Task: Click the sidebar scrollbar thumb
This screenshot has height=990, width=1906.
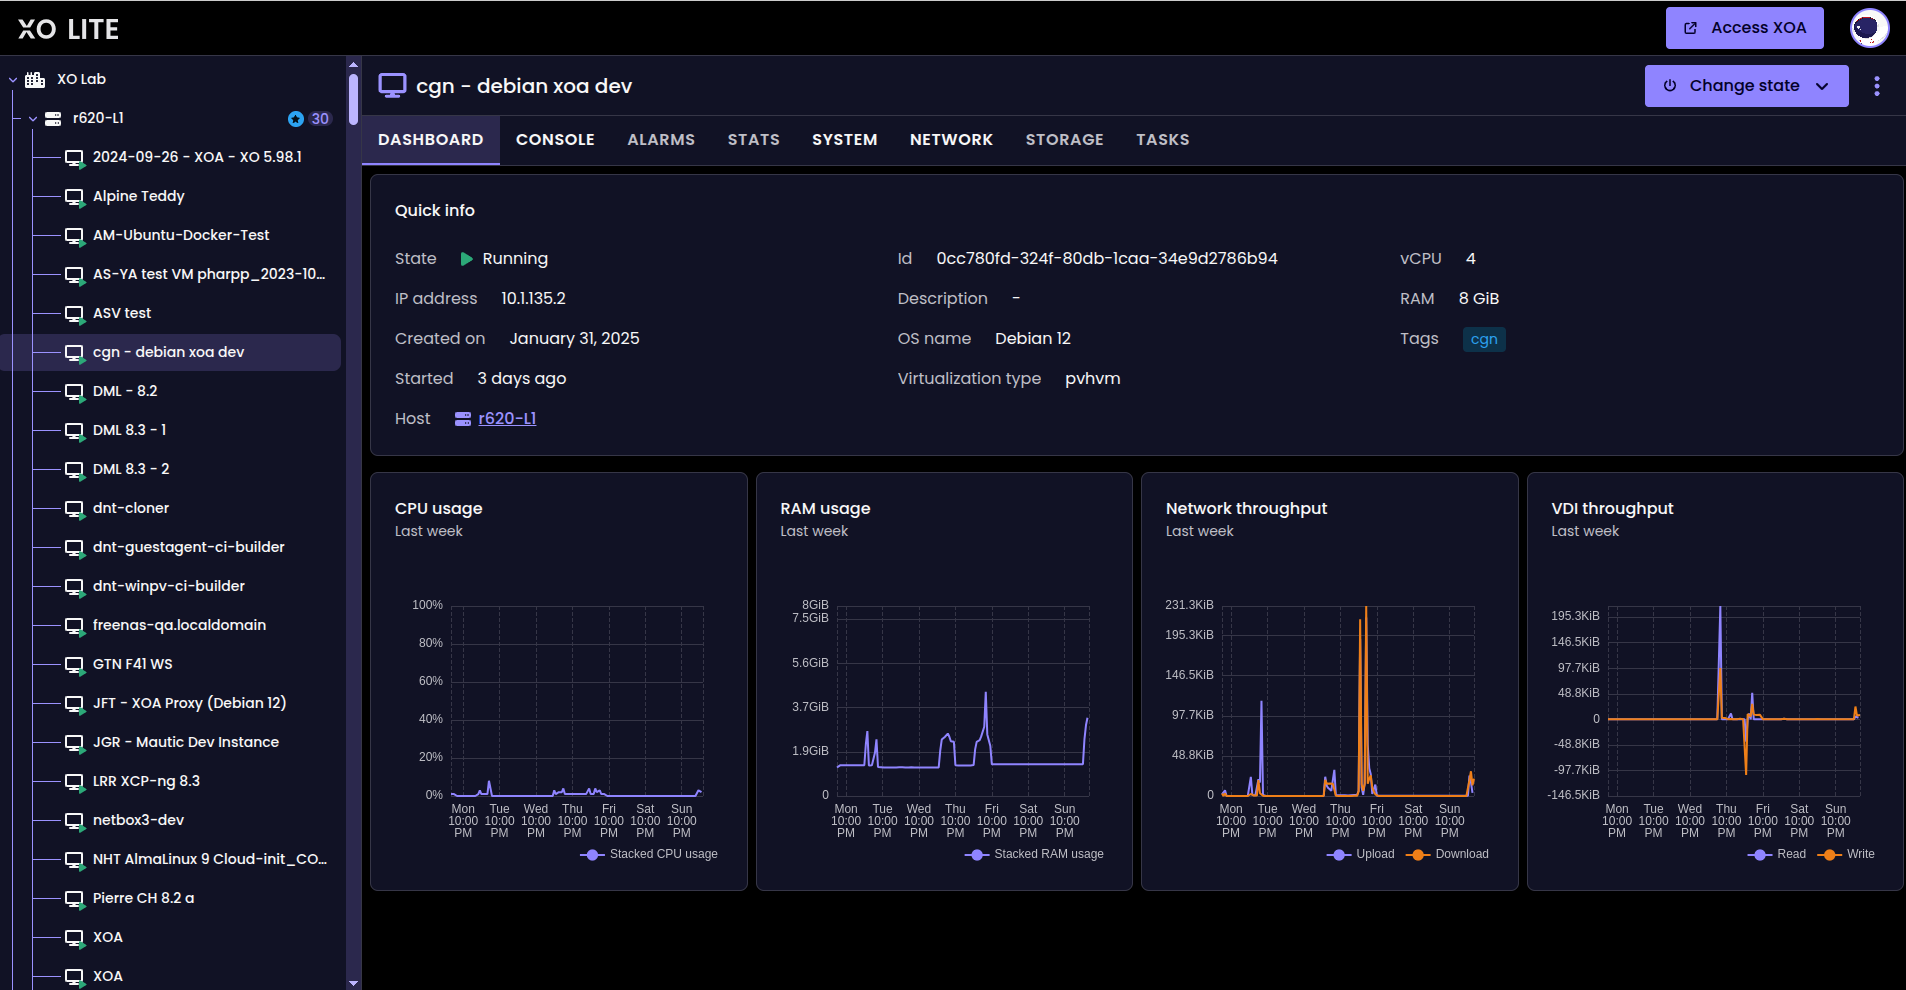Action: point(353,98)
